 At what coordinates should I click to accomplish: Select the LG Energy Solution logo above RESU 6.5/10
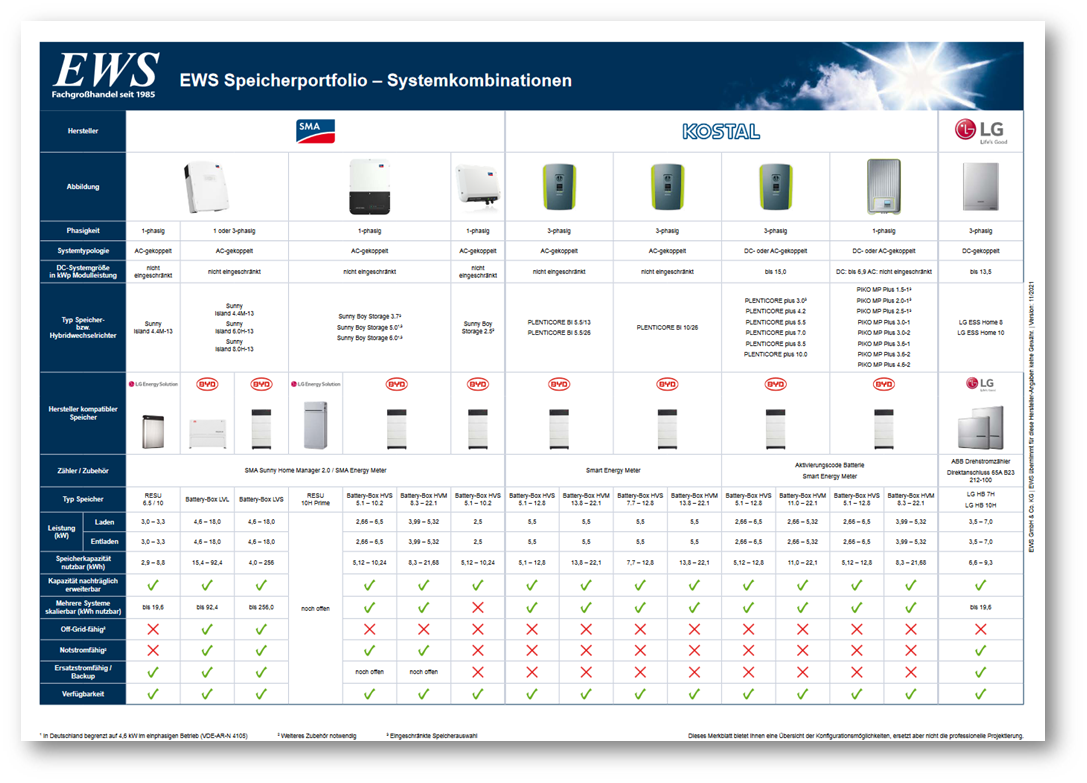tap(153, 384)
